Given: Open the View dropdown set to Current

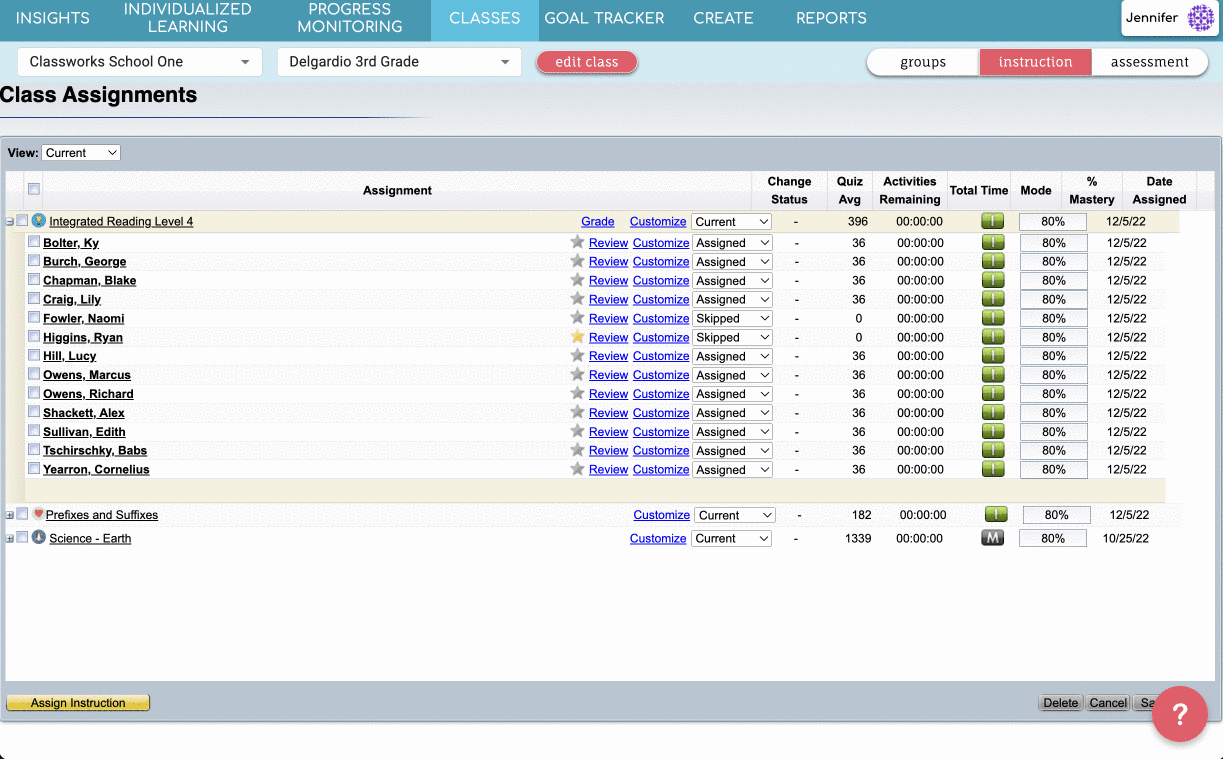Looking at the screenshot, I should coord(81,153).
